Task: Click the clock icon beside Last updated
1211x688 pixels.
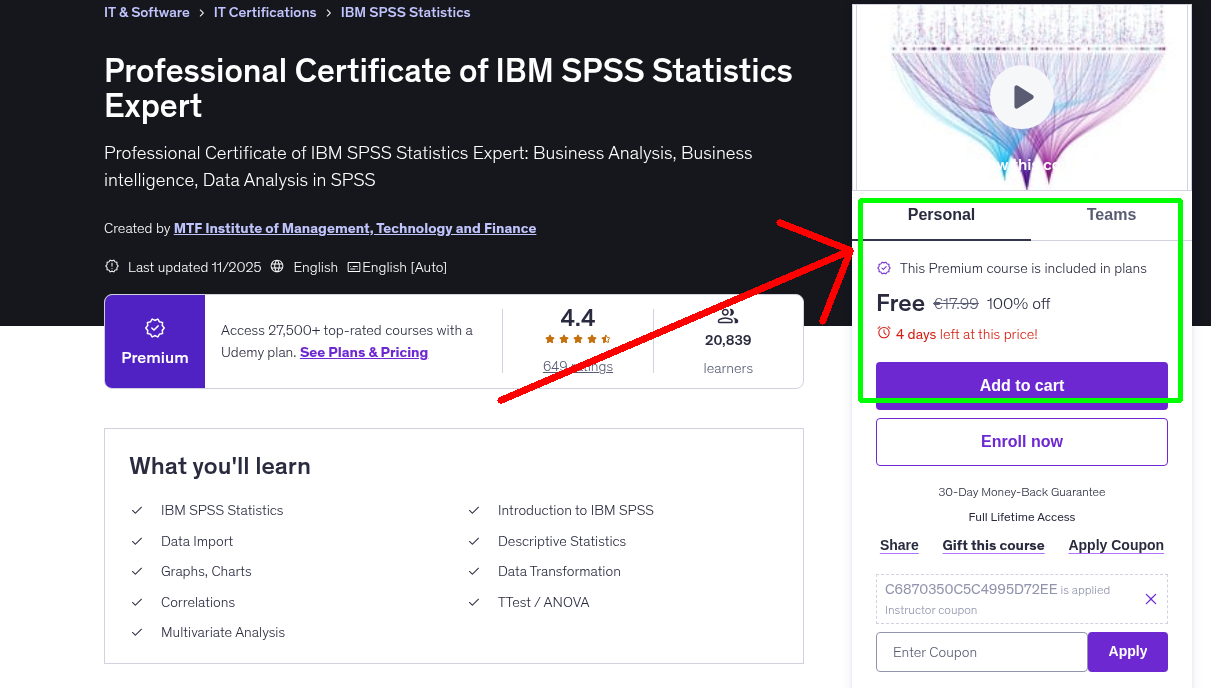Action: pyautogui.click(x=110, y=267)
